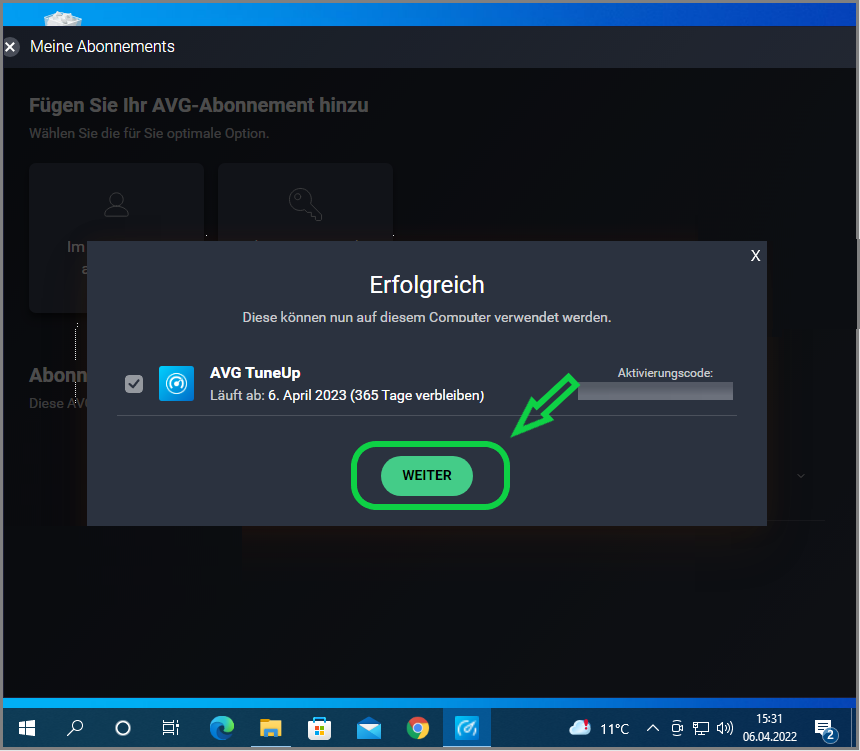Click the 'AVG TuneUp' product name

pos(255,373)
